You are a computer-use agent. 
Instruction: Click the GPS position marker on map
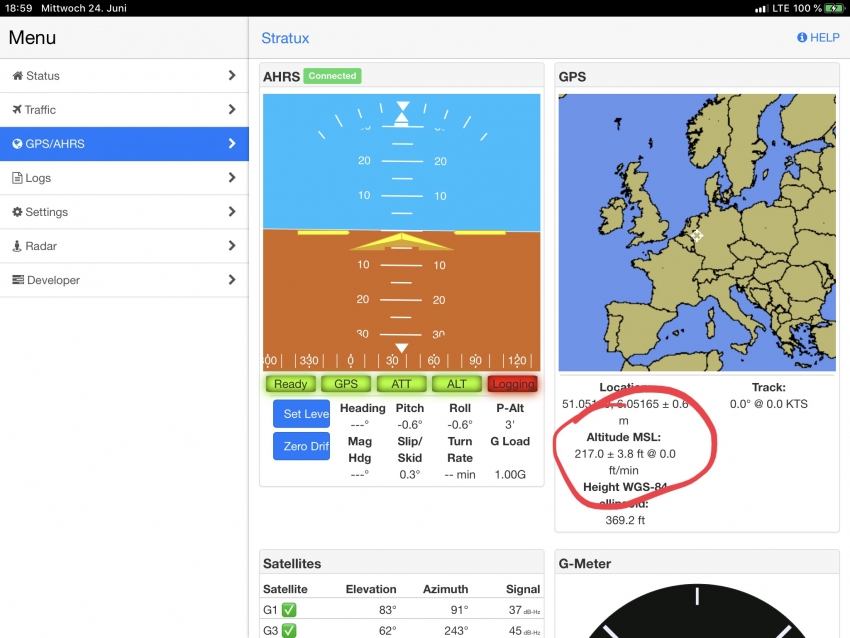697,235
